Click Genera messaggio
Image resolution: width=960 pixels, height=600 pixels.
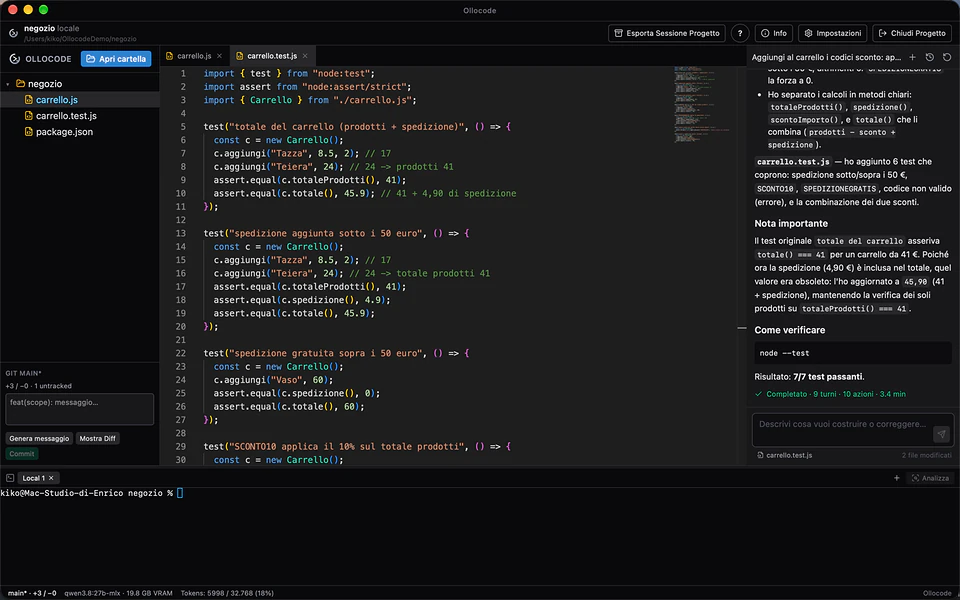(39, 438)
